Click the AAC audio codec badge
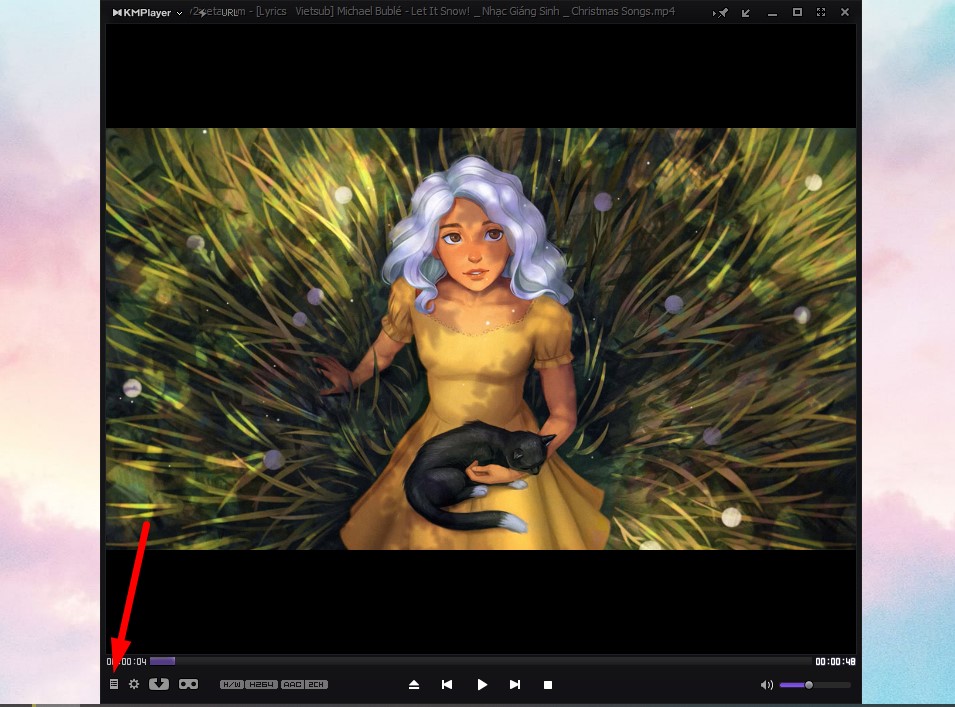Screen dimensions: 955x707 click(x=292, y=684)
